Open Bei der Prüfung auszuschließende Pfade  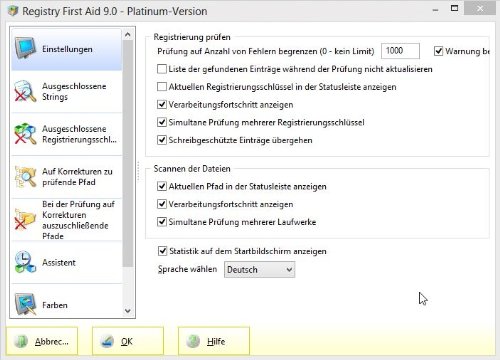67,220
